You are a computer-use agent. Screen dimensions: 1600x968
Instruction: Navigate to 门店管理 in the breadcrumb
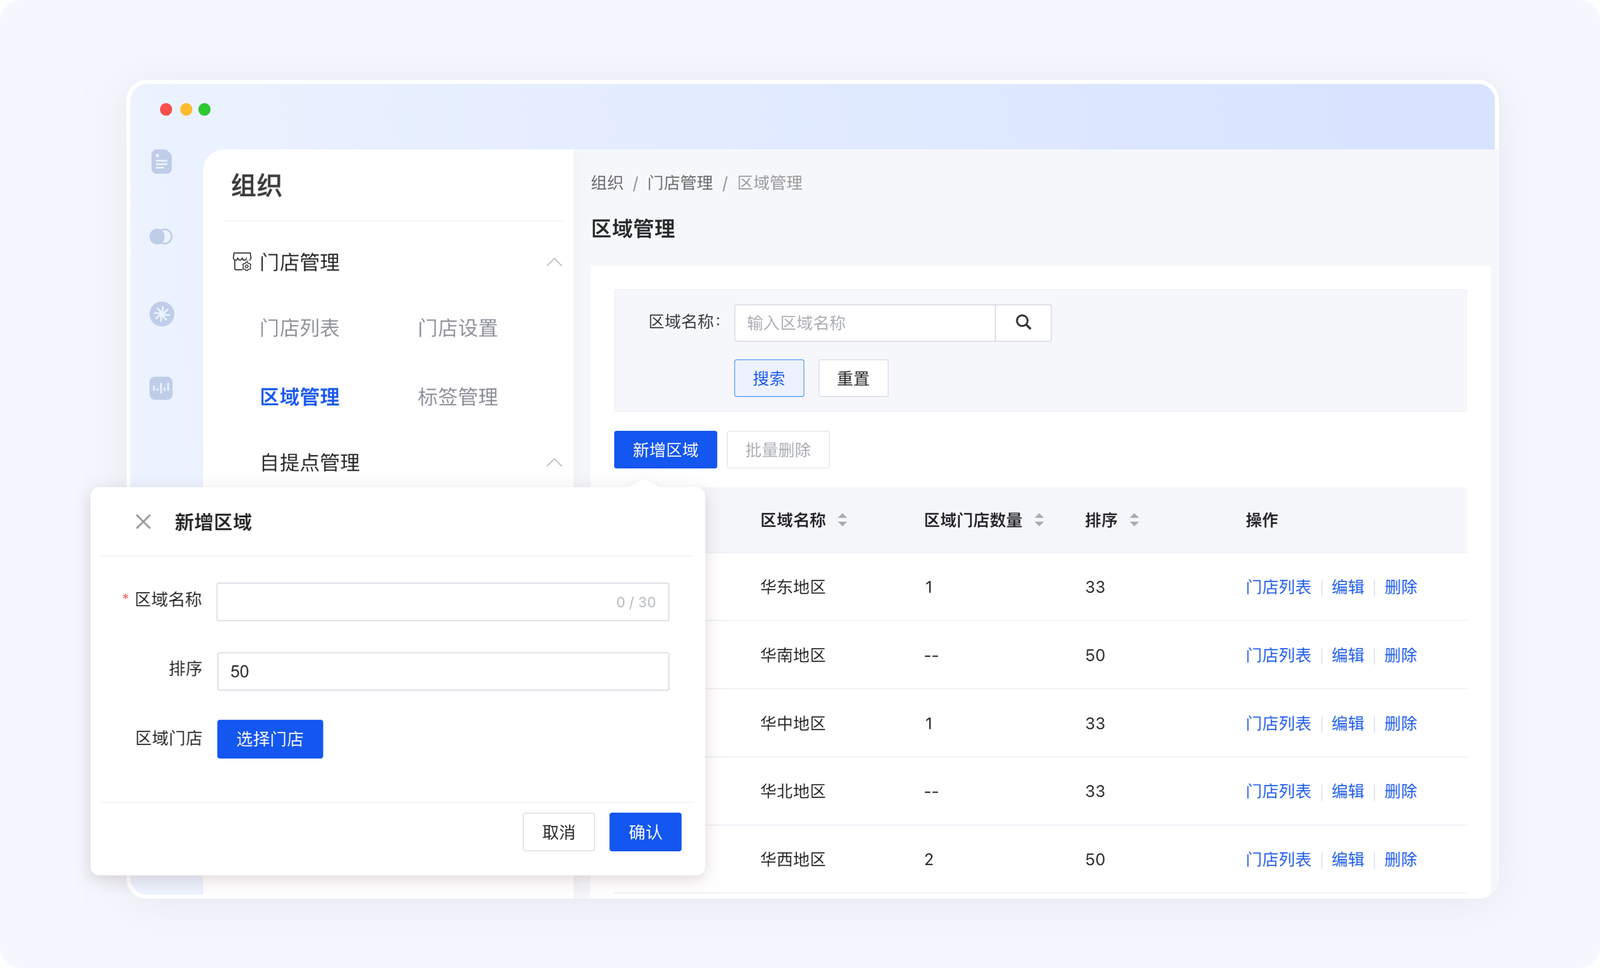[x=680, y=183]
